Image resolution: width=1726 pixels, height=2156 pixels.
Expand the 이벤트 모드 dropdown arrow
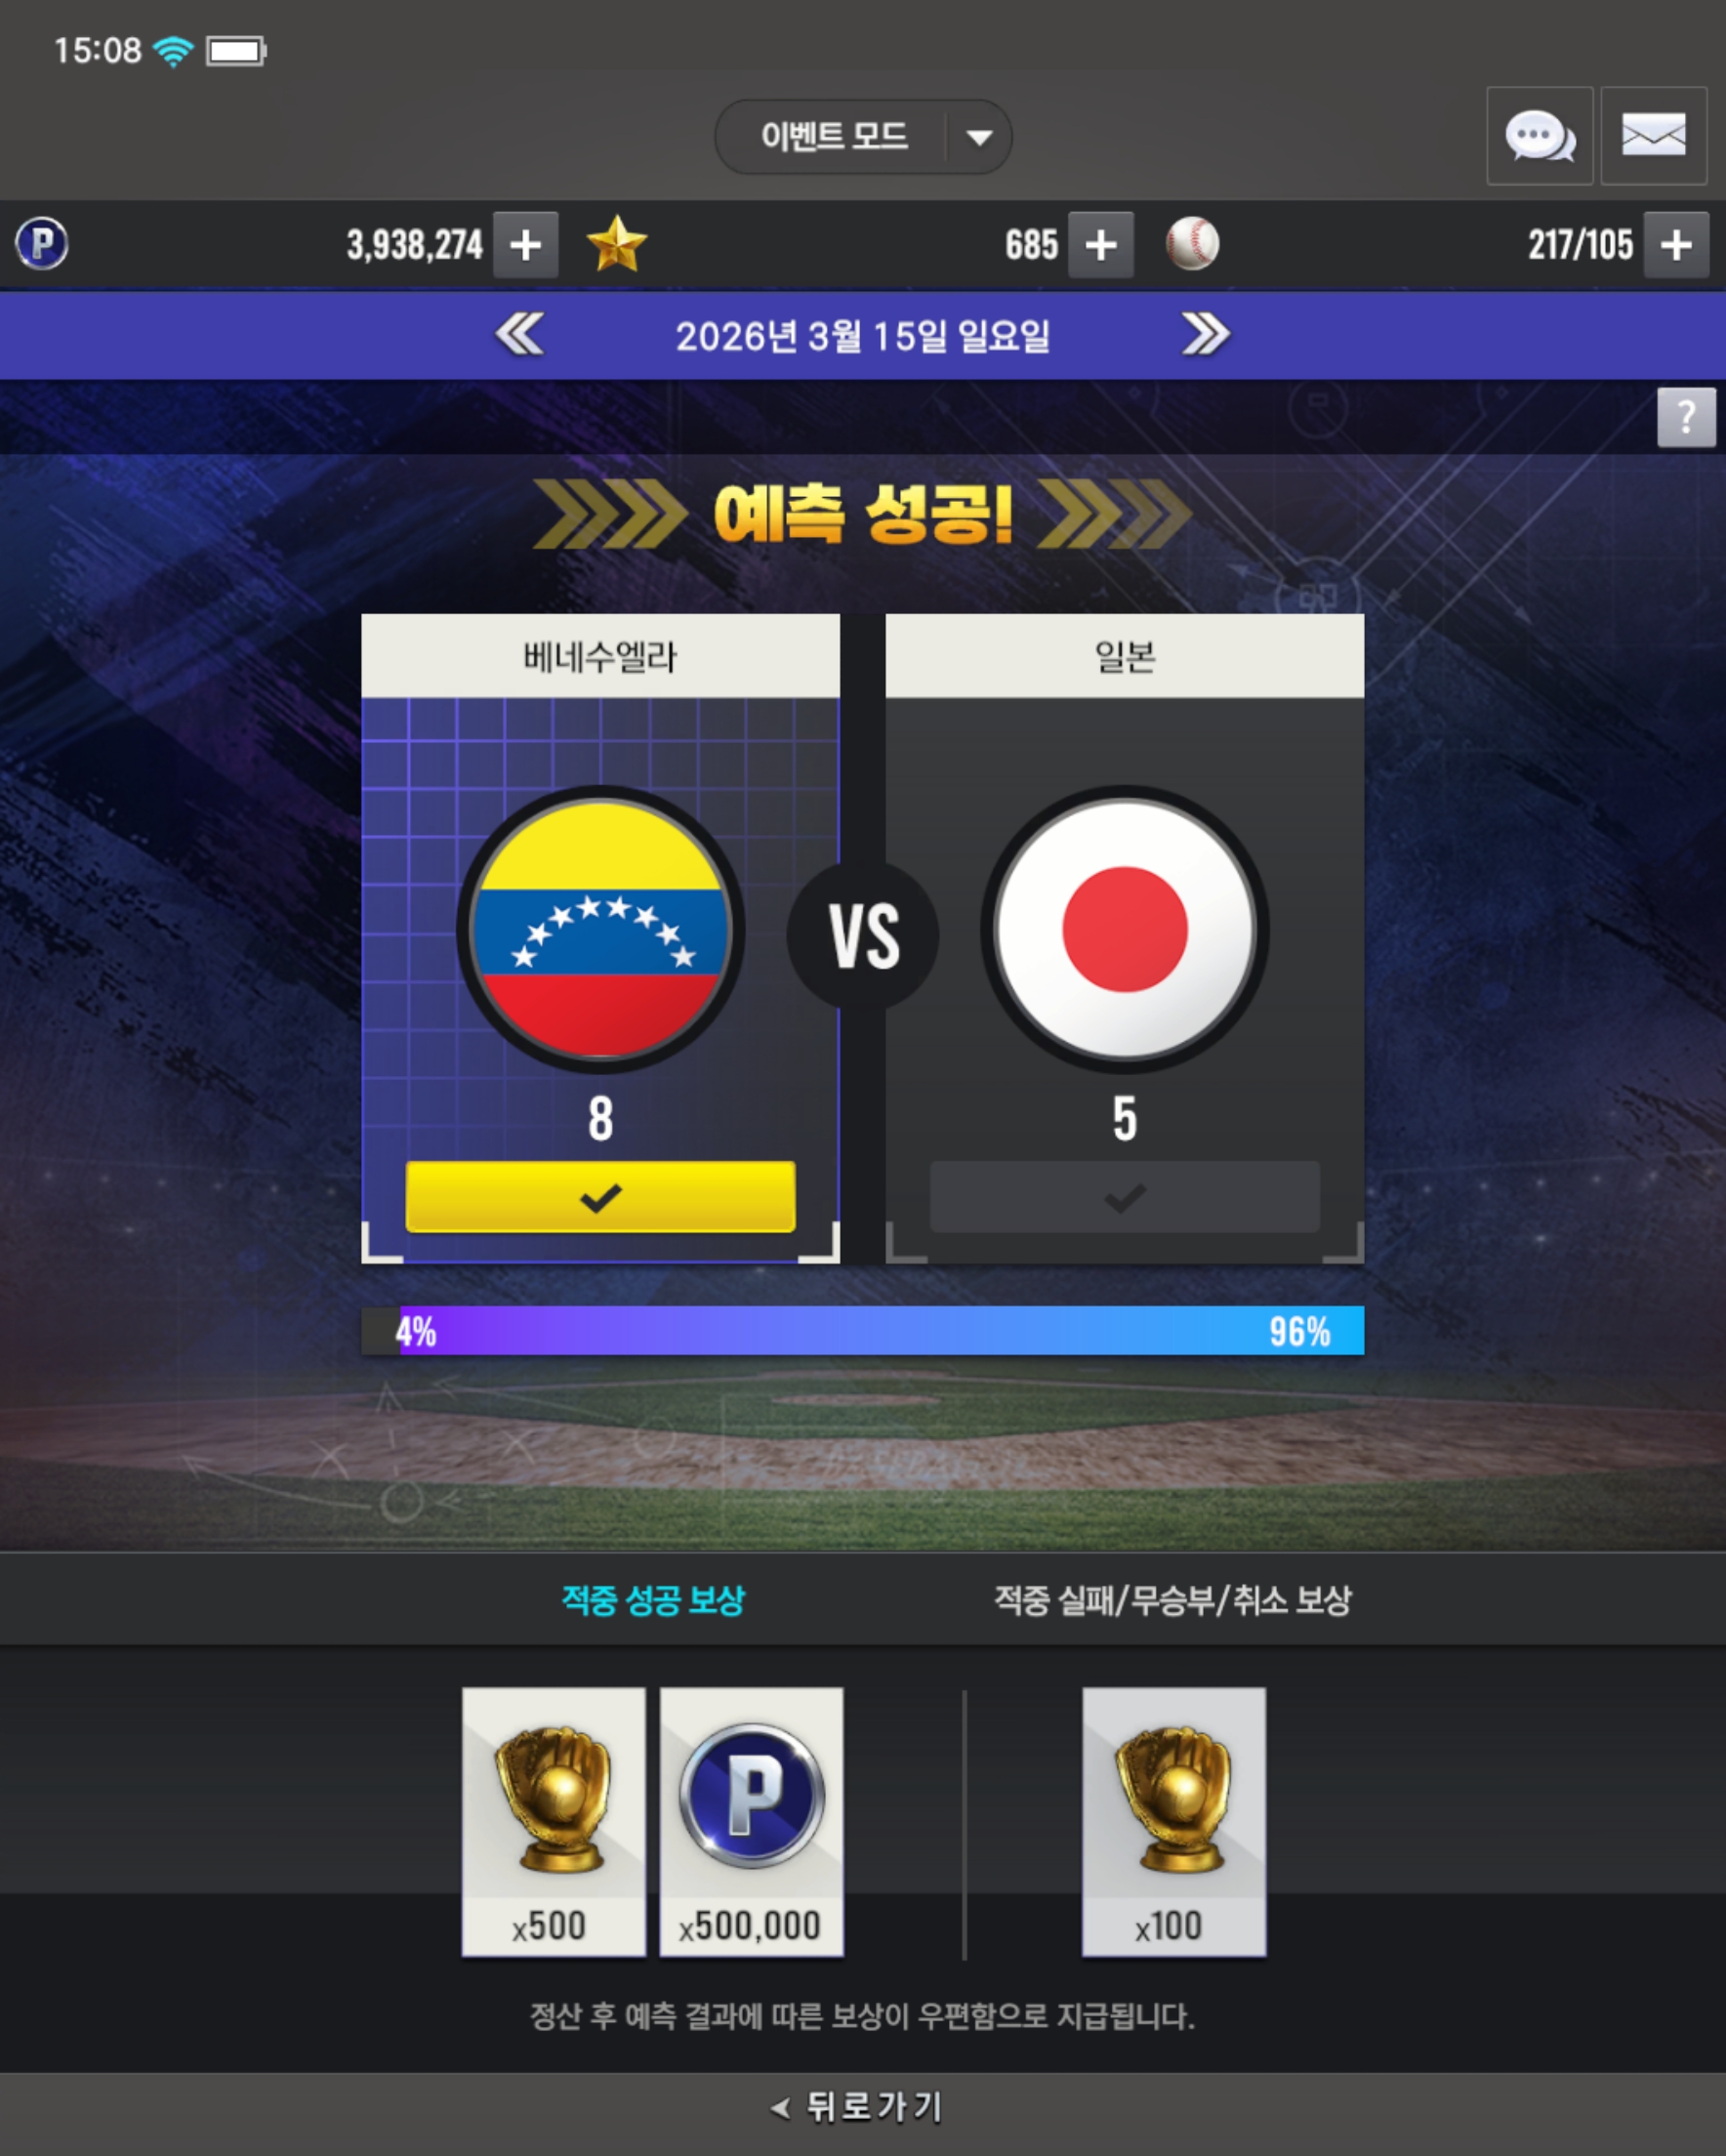979,137
